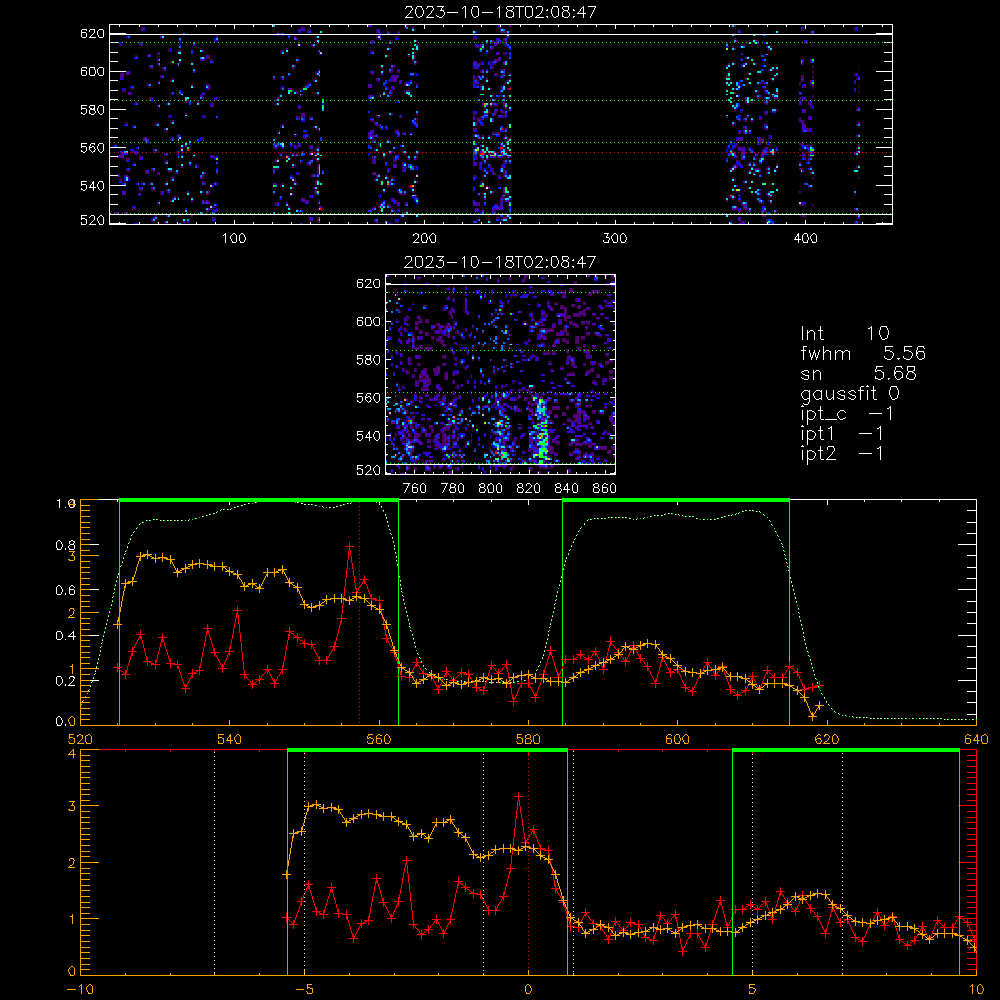Click x-axis label 300 on top plot
1000x1000 pixels.
click(615, 239)
